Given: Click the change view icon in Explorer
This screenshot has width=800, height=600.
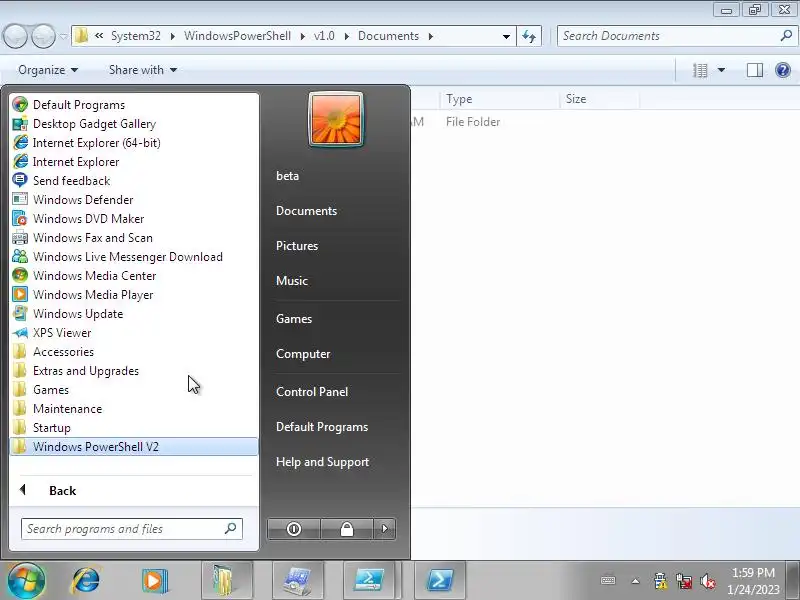Looking at the screenshot, I should click(699, 70).
